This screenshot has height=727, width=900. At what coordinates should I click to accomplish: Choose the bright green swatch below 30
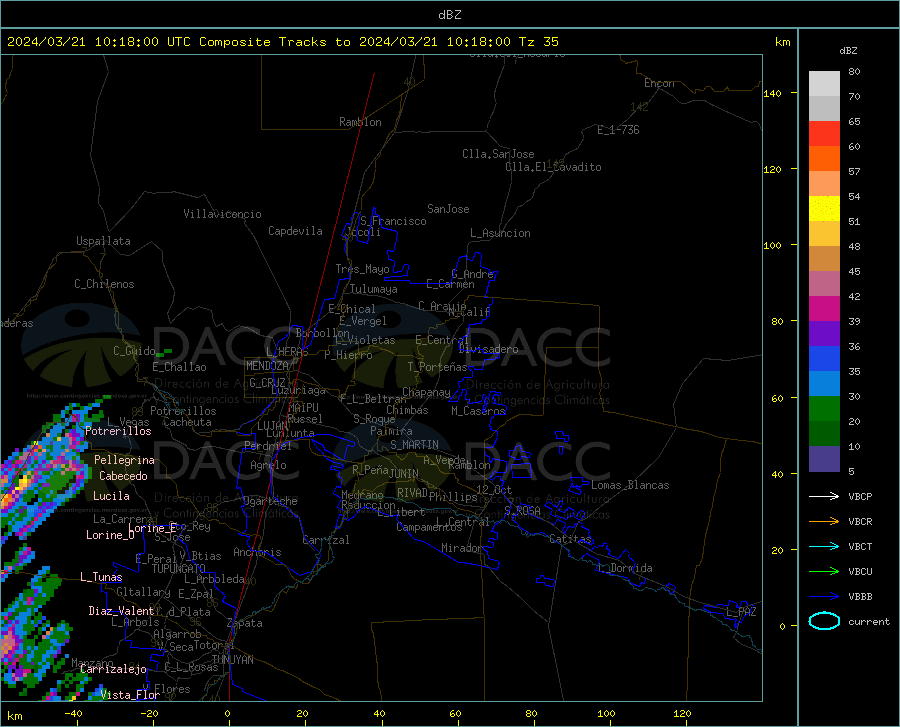click(824, 409)
